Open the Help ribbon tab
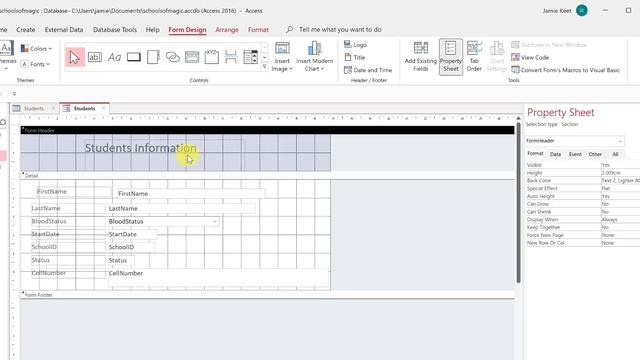The height and width of the screenshot is (360, 640). tap(153, 30)
